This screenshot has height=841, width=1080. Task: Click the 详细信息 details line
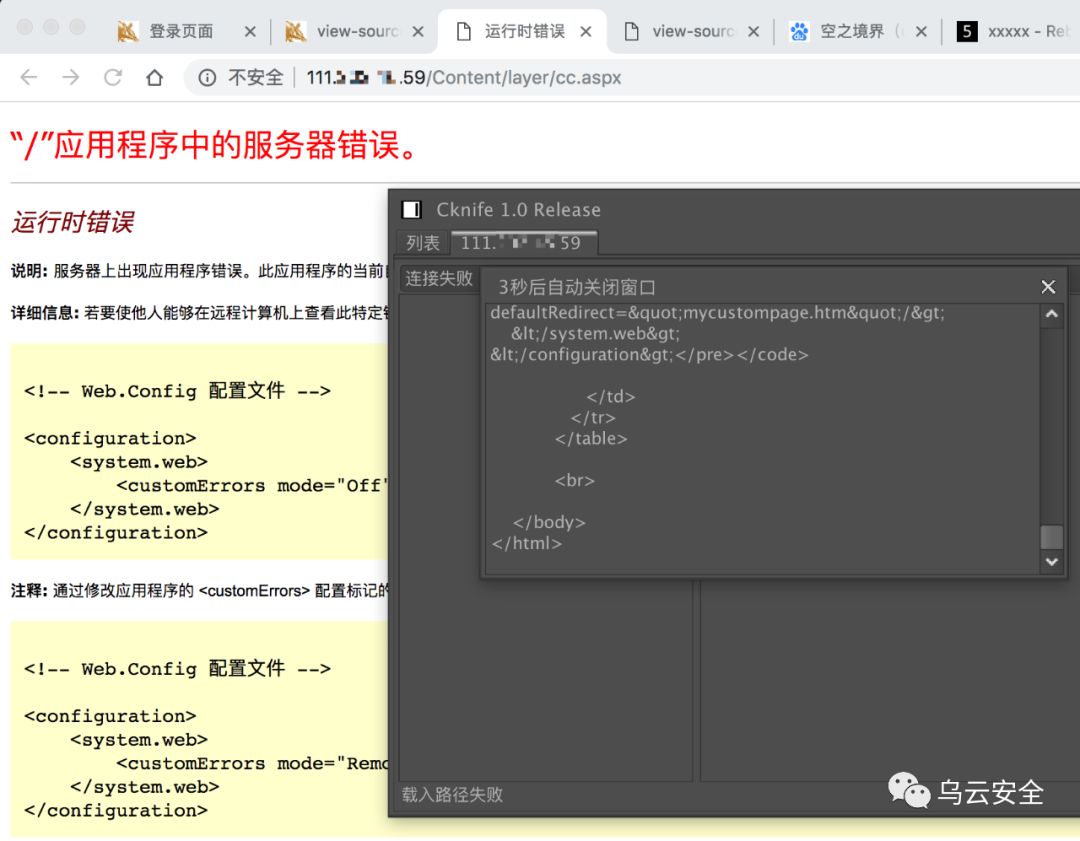(200, 313)
